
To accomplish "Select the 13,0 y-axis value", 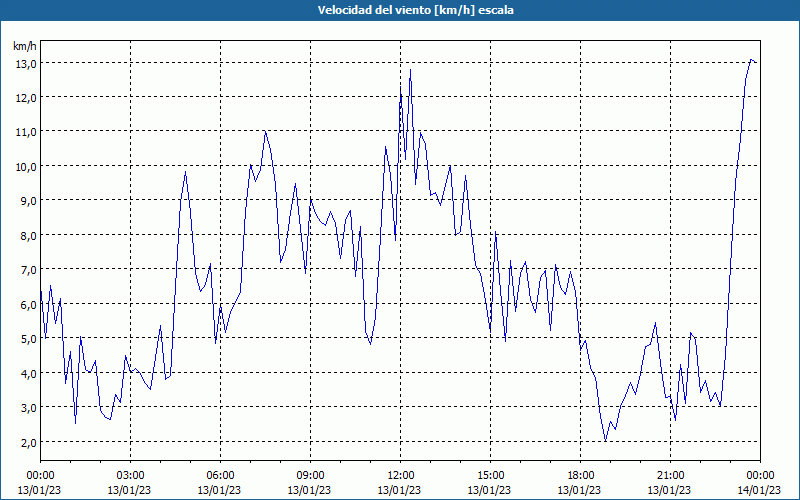I will [26, 64].
